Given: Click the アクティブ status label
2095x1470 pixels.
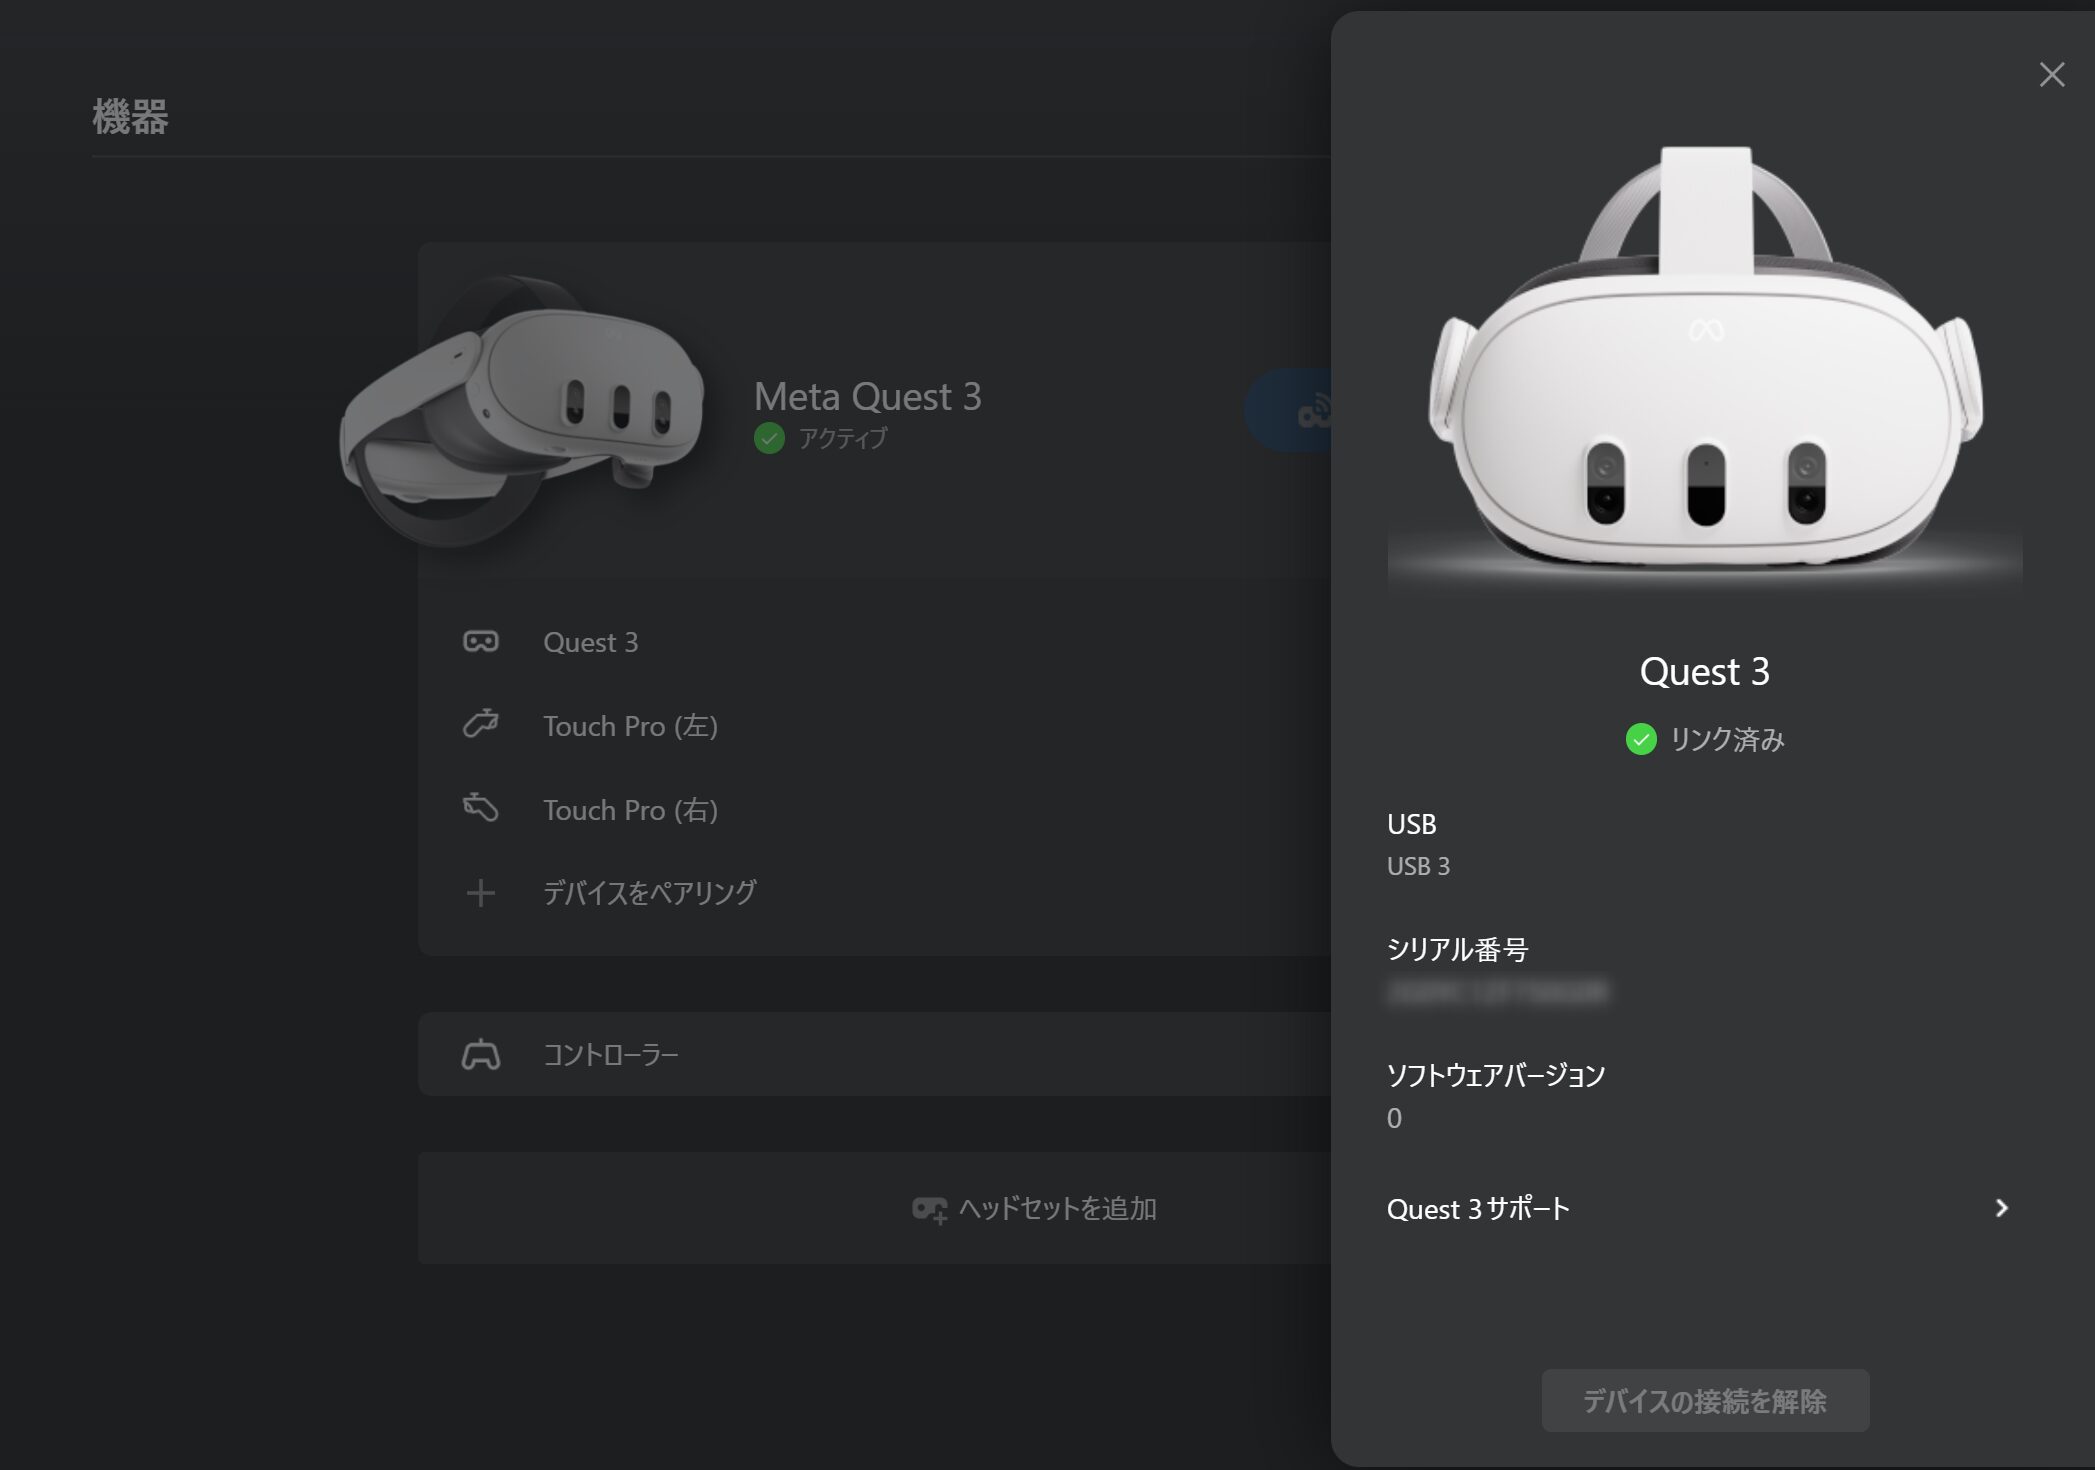Looking at the screenshot, I should (x=842, y=438).
